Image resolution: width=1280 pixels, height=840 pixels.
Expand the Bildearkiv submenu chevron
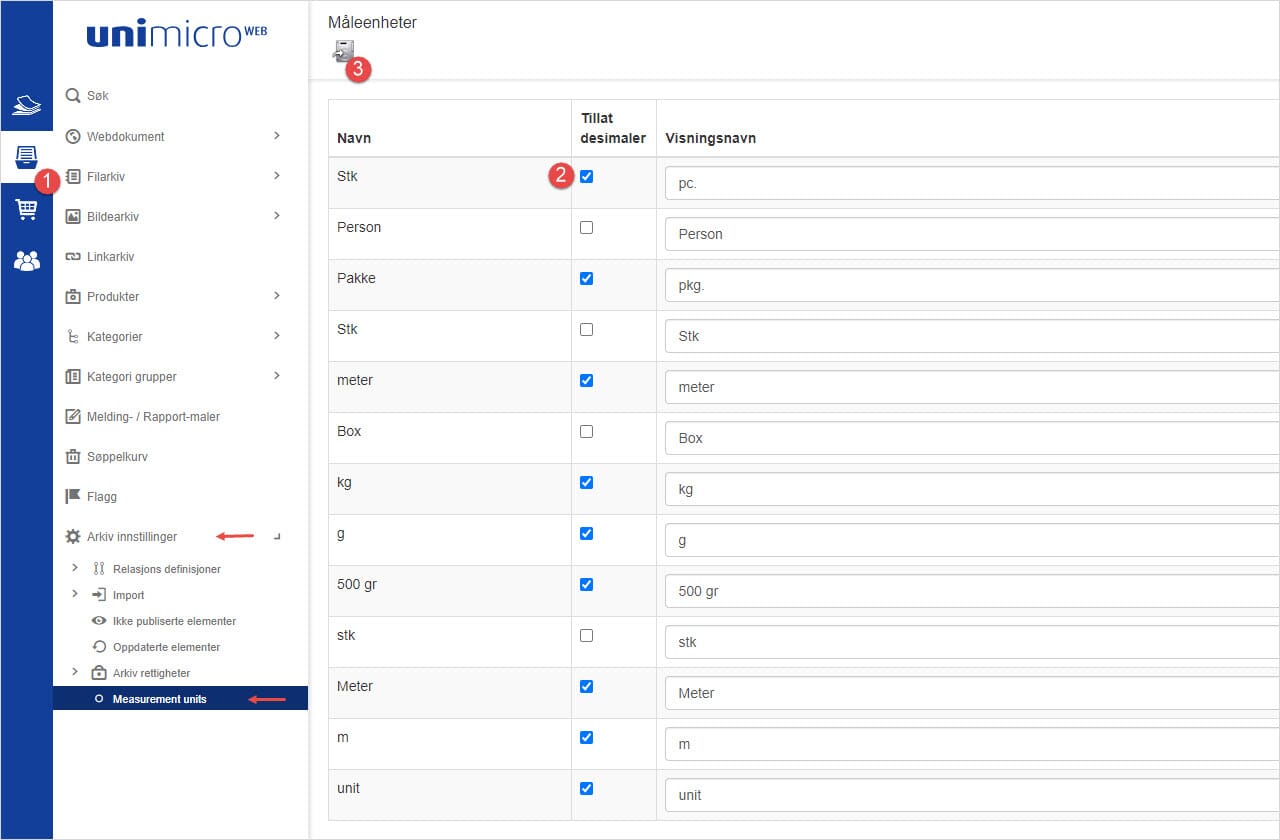[x=277, y=215]
